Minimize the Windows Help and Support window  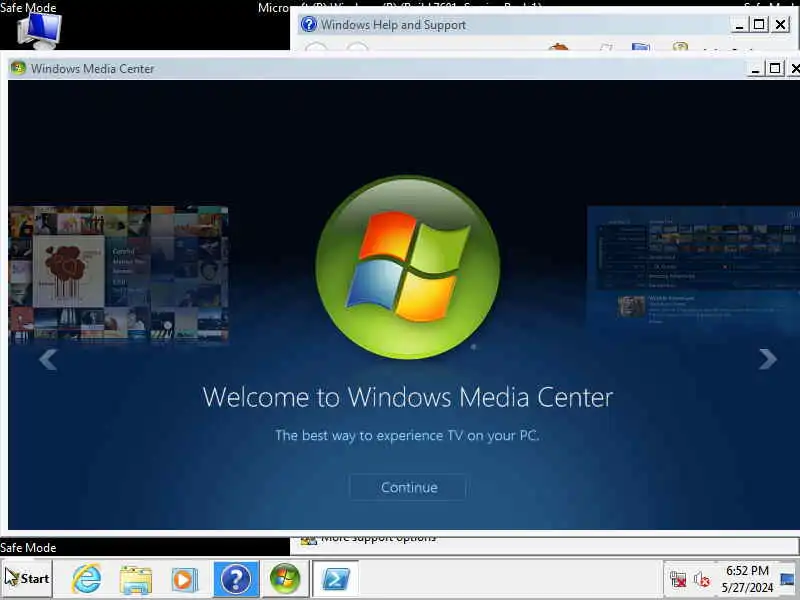[x=739, y=24]
